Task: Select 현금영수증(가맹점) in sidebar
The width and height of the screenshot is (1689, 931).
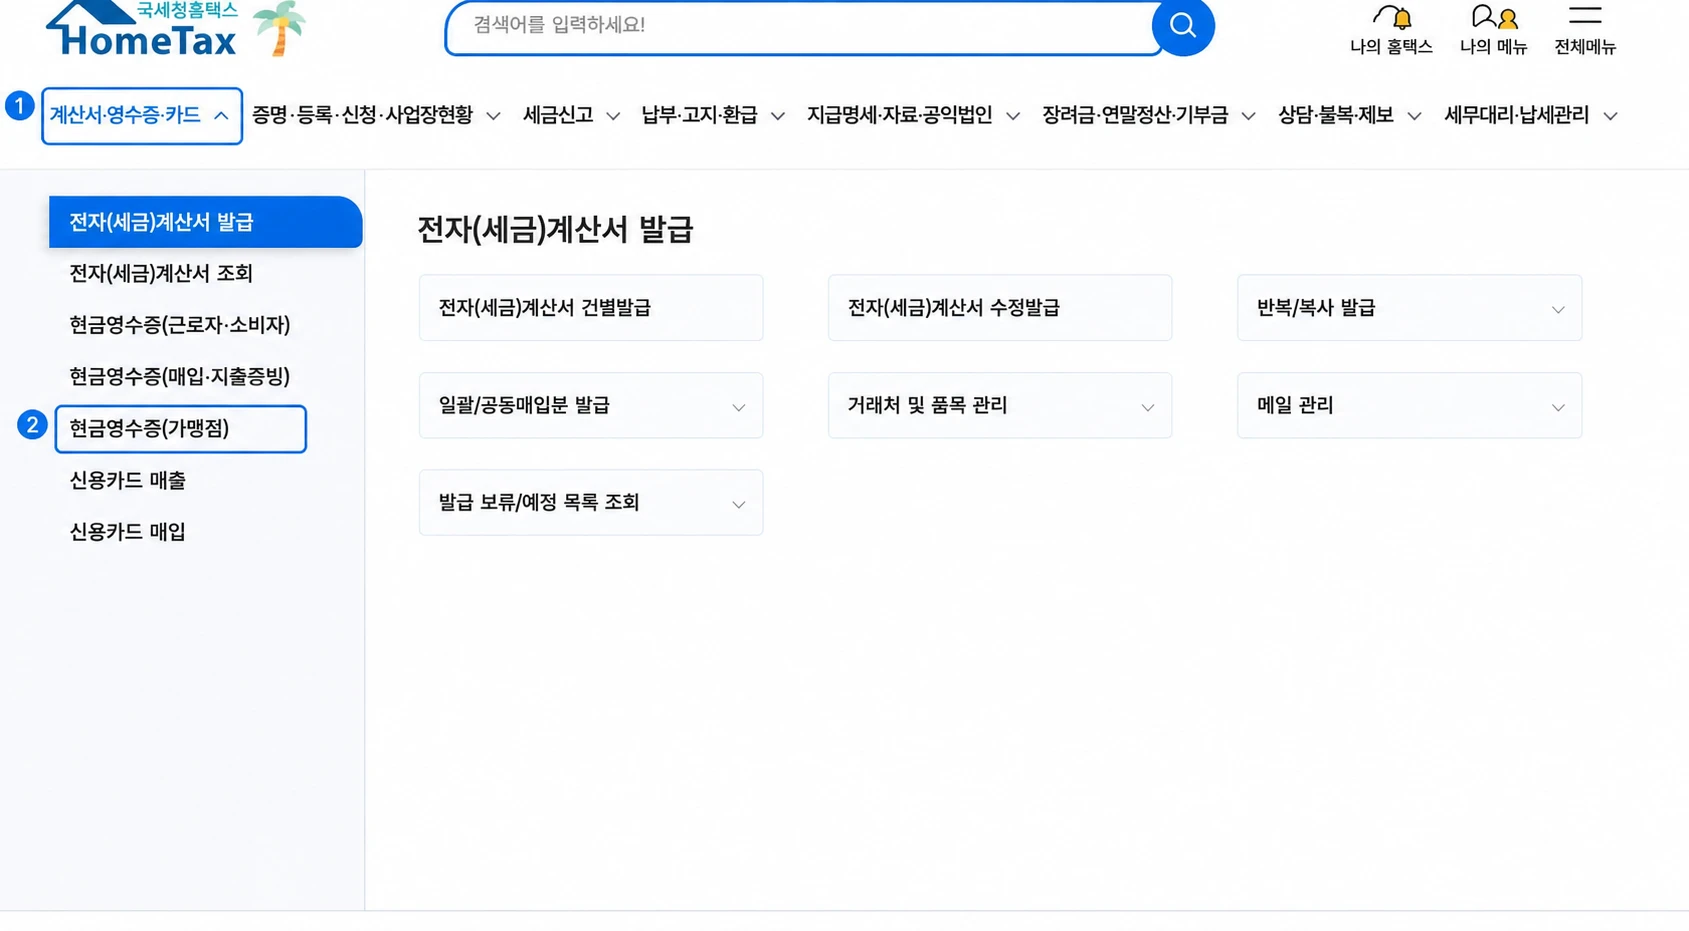Action: pyautogui.click(x=180, y=429)
